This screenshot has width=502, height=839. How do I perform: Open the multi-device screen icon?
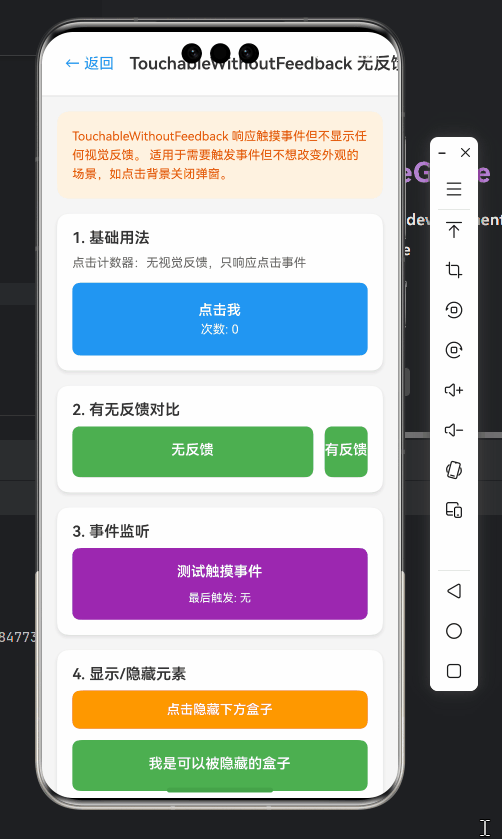coord(454,510)
